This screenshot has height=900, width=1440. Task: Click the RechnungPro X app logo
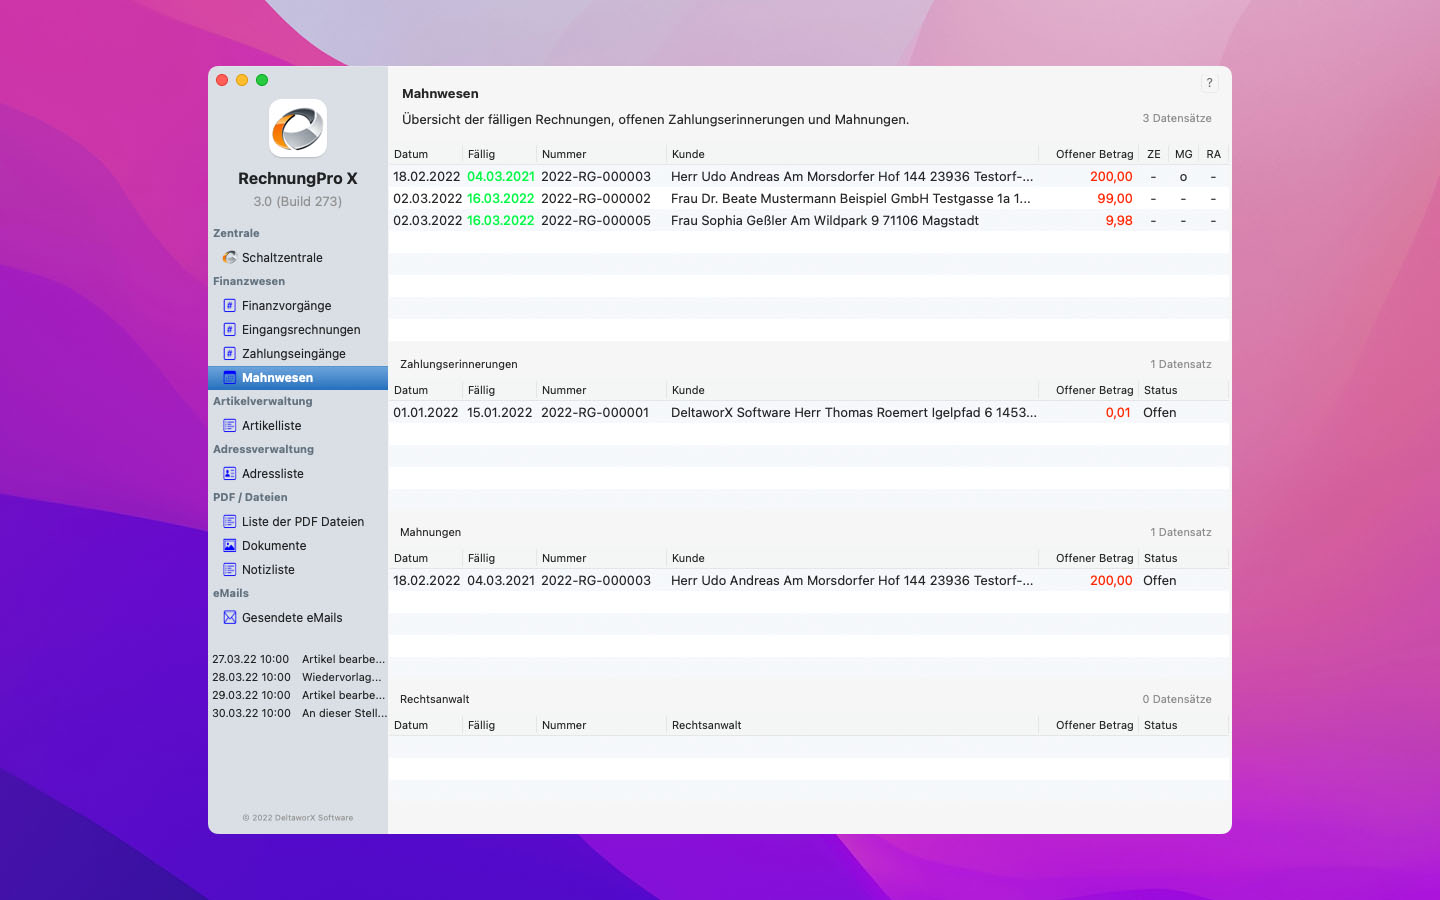pyautogui.click(x=297, y=128)
